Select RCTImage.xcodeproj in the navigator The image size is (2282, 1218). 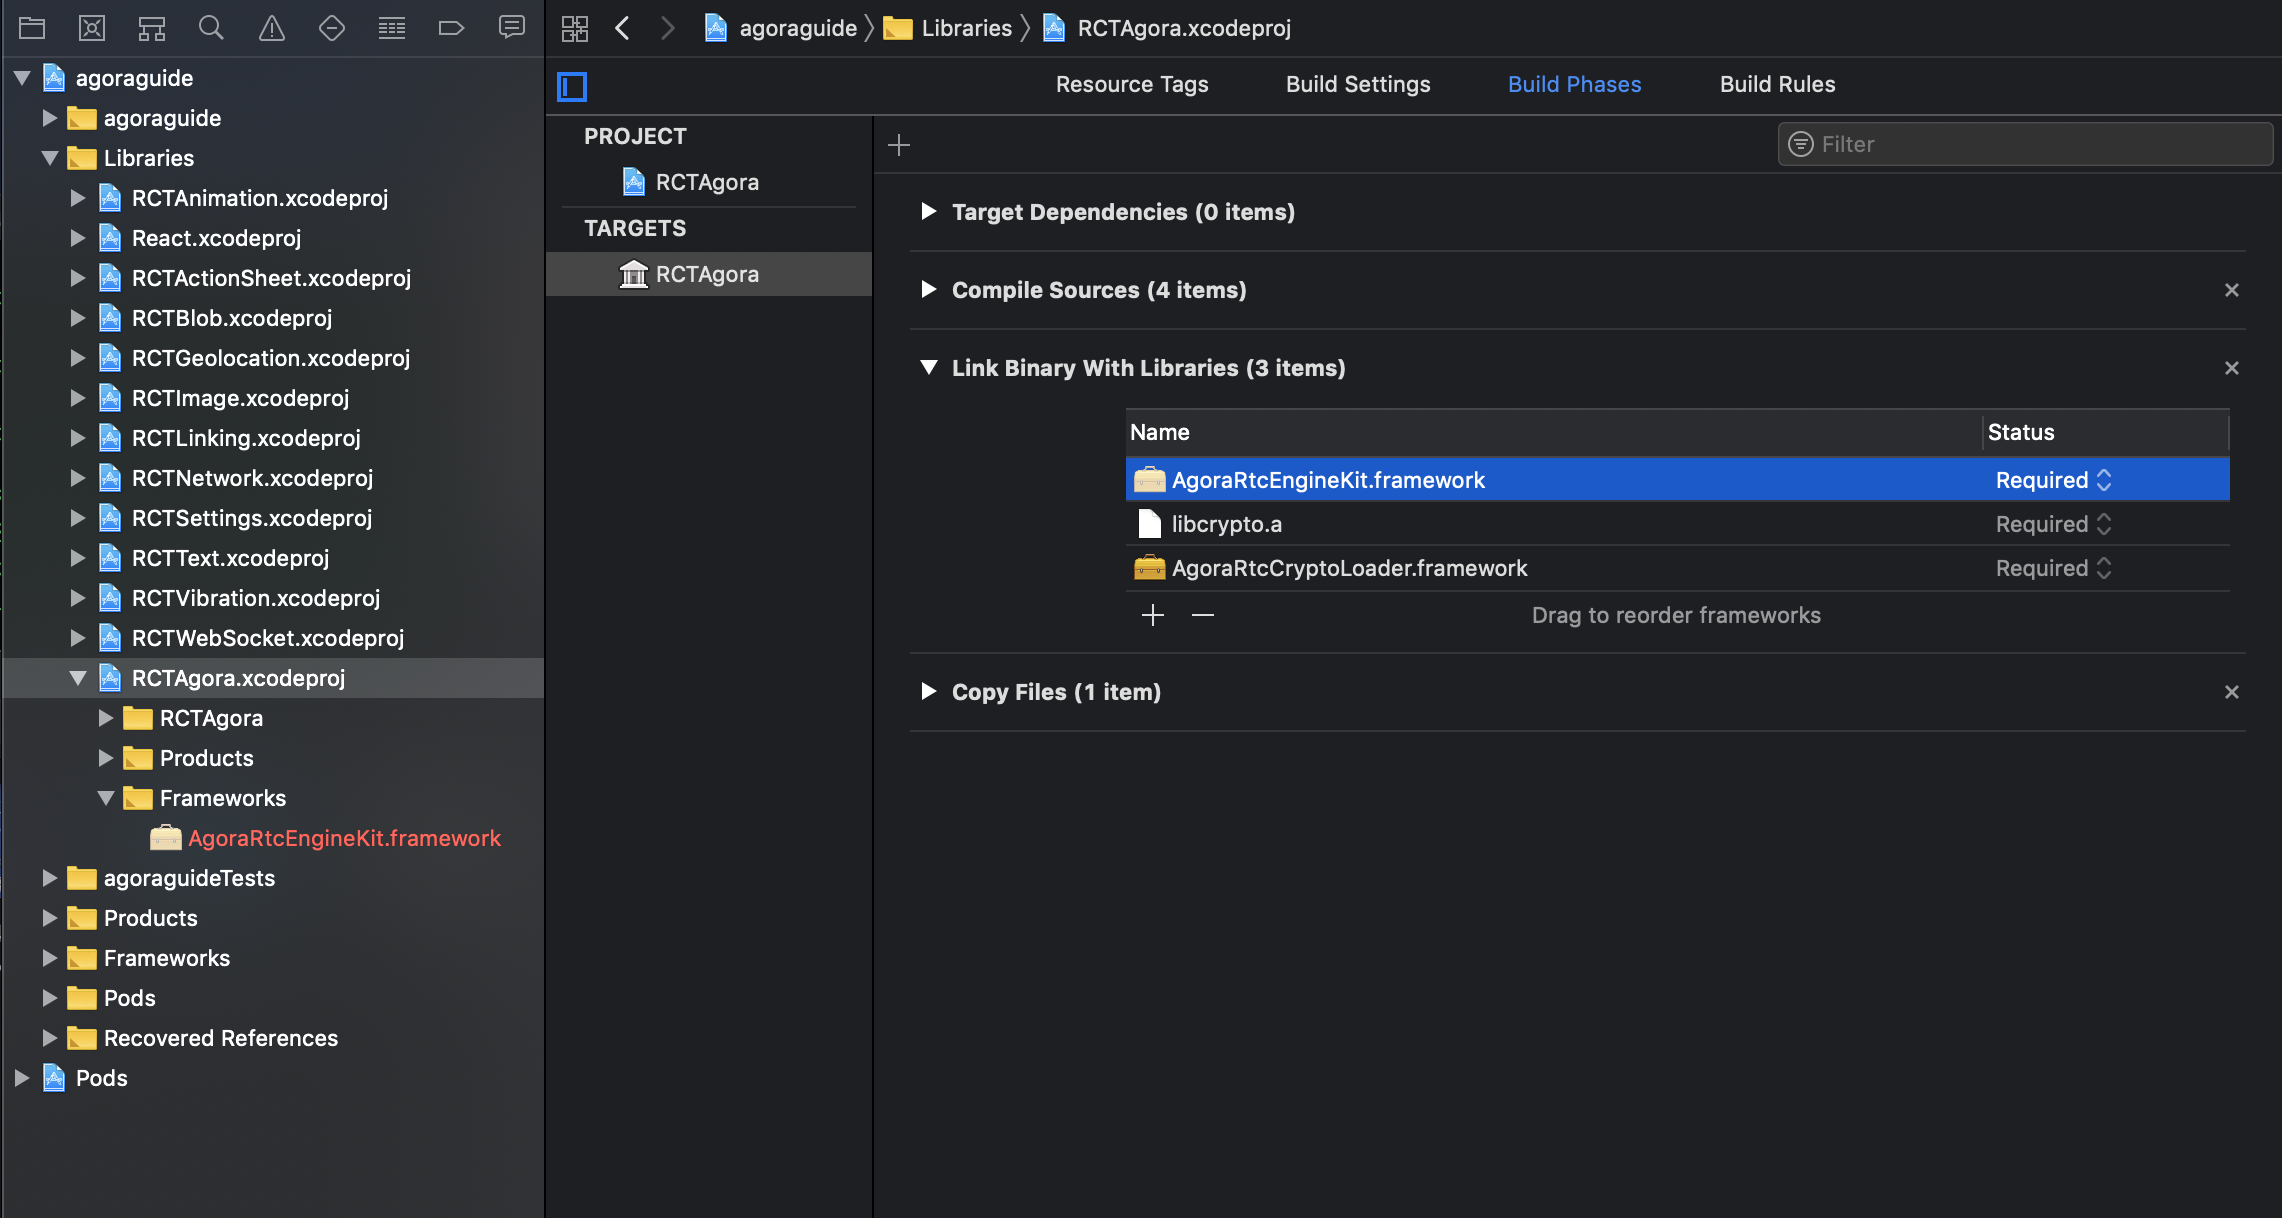coord(240,398)
